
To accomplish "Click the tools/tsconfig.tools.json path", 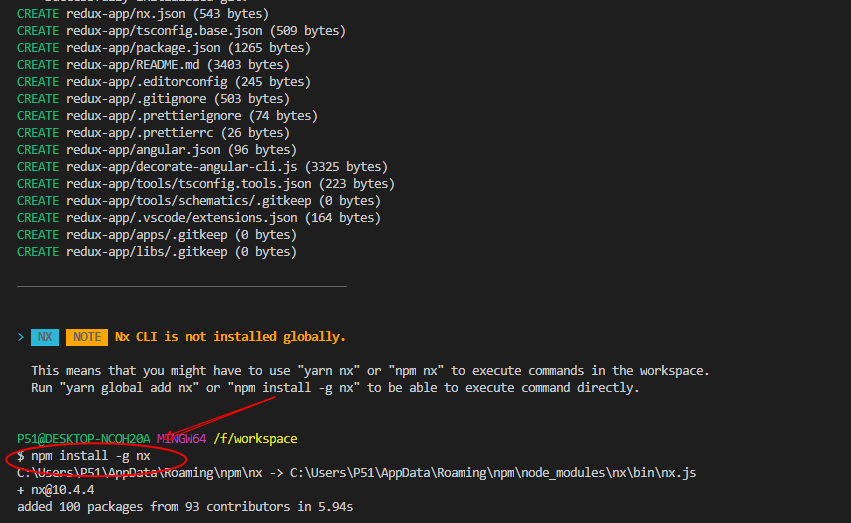I will [x=190, y=184].
